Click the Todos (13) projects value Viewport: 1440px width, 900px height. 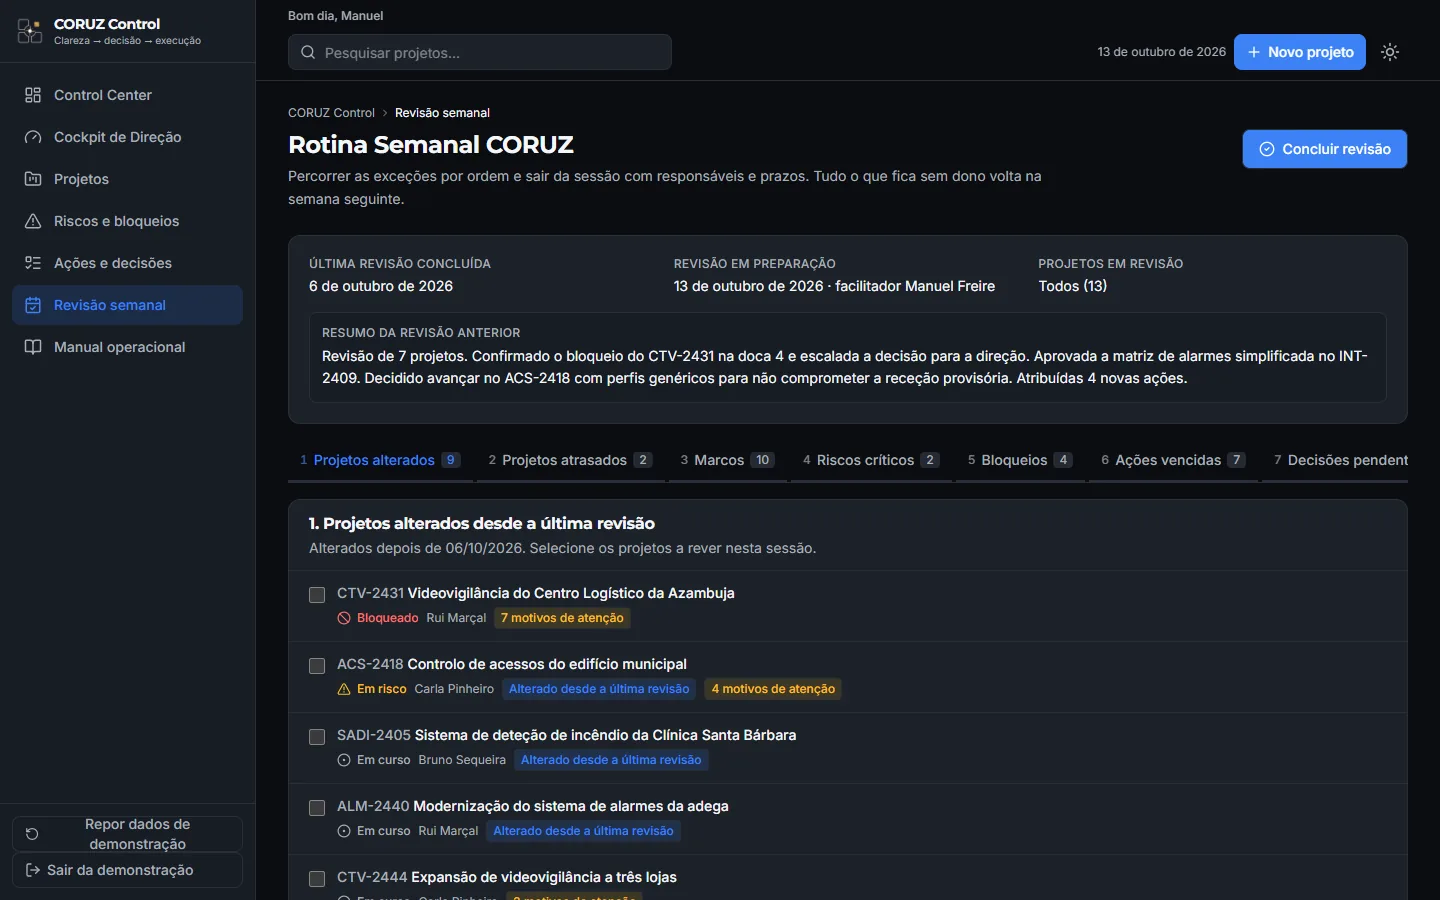click(x=1072, y=286)
